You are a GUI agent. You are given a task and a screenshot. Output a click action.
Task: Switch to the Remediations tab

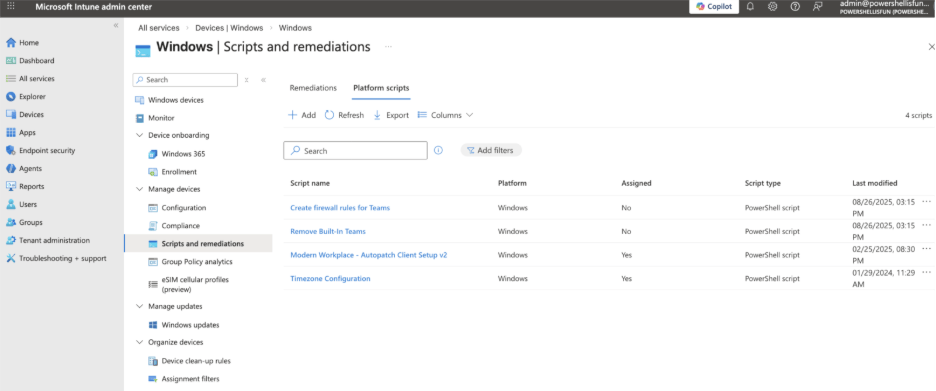(313, 88)
